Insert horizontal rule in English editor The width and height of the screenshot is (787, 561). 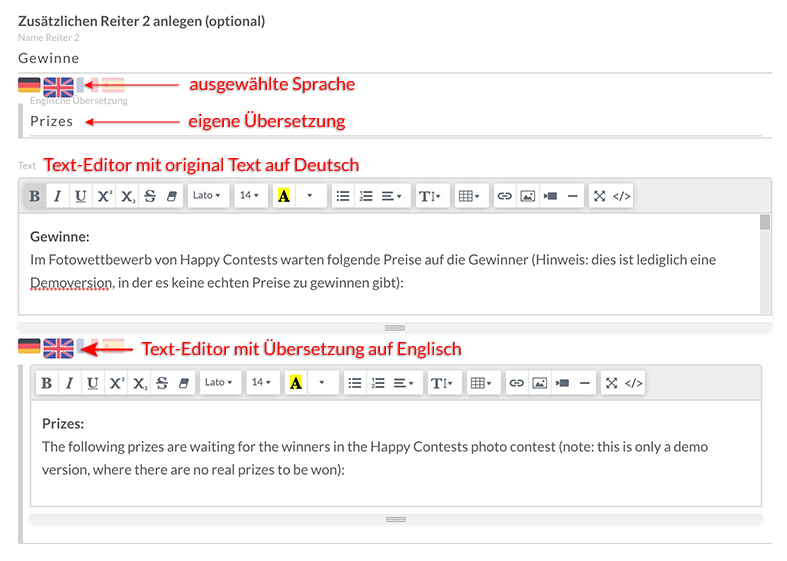tap(585, 383)
